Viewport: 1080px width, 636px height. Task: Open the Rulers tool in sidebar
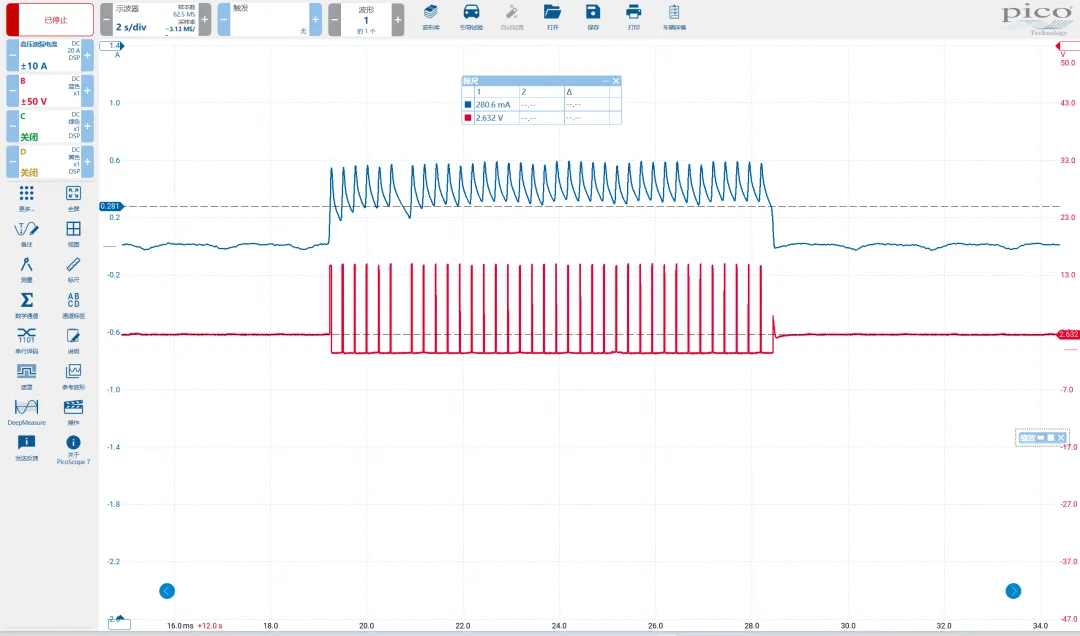coord(73,266)
